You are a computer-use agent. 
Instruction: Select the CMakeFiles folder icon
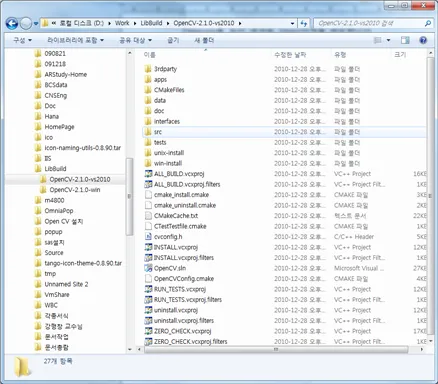click(x=148, y=90)
